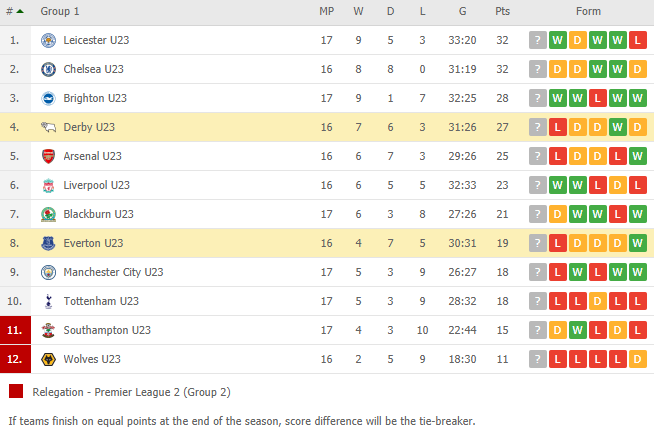
Task: Click the Chelsea U23 club crest icon
Action: point(48,69)
